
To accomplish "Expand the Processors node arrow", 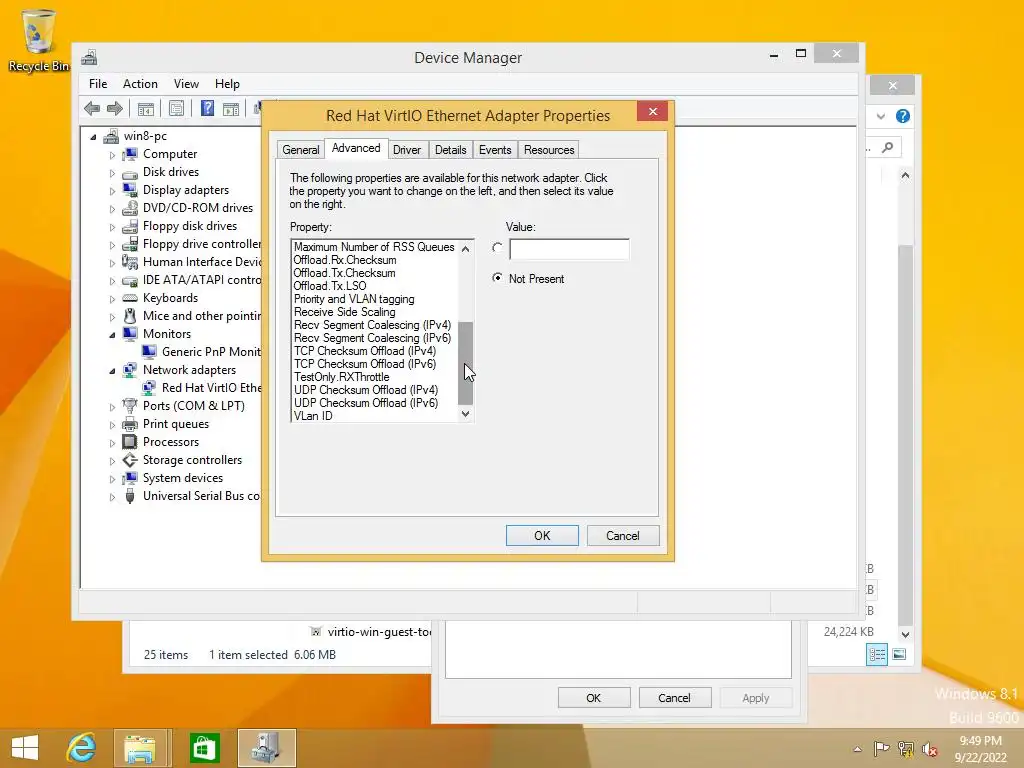I will click(112, 443).
